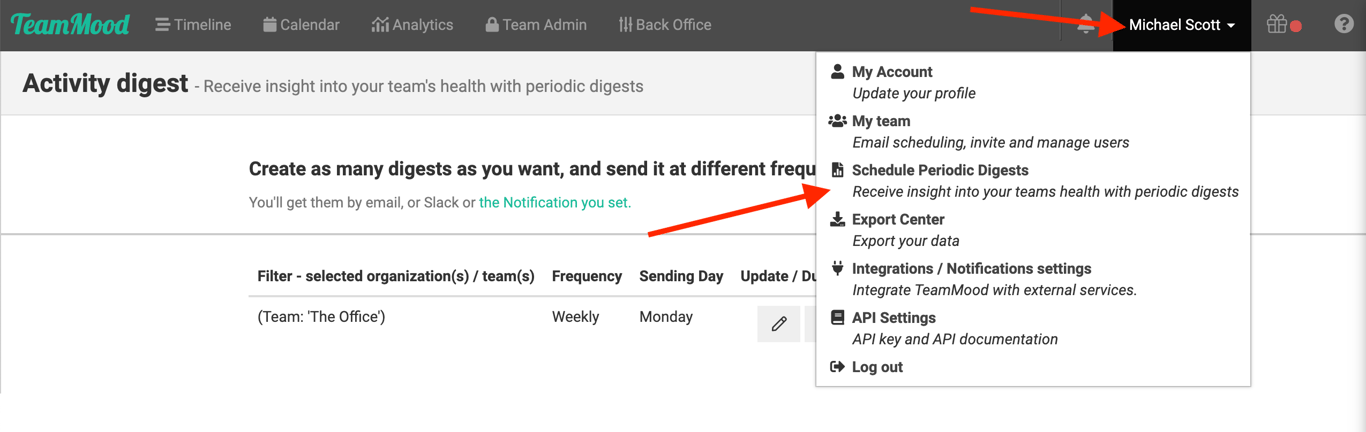
Task: Follow 'the Notification you set' link
Action: (555, 202)
